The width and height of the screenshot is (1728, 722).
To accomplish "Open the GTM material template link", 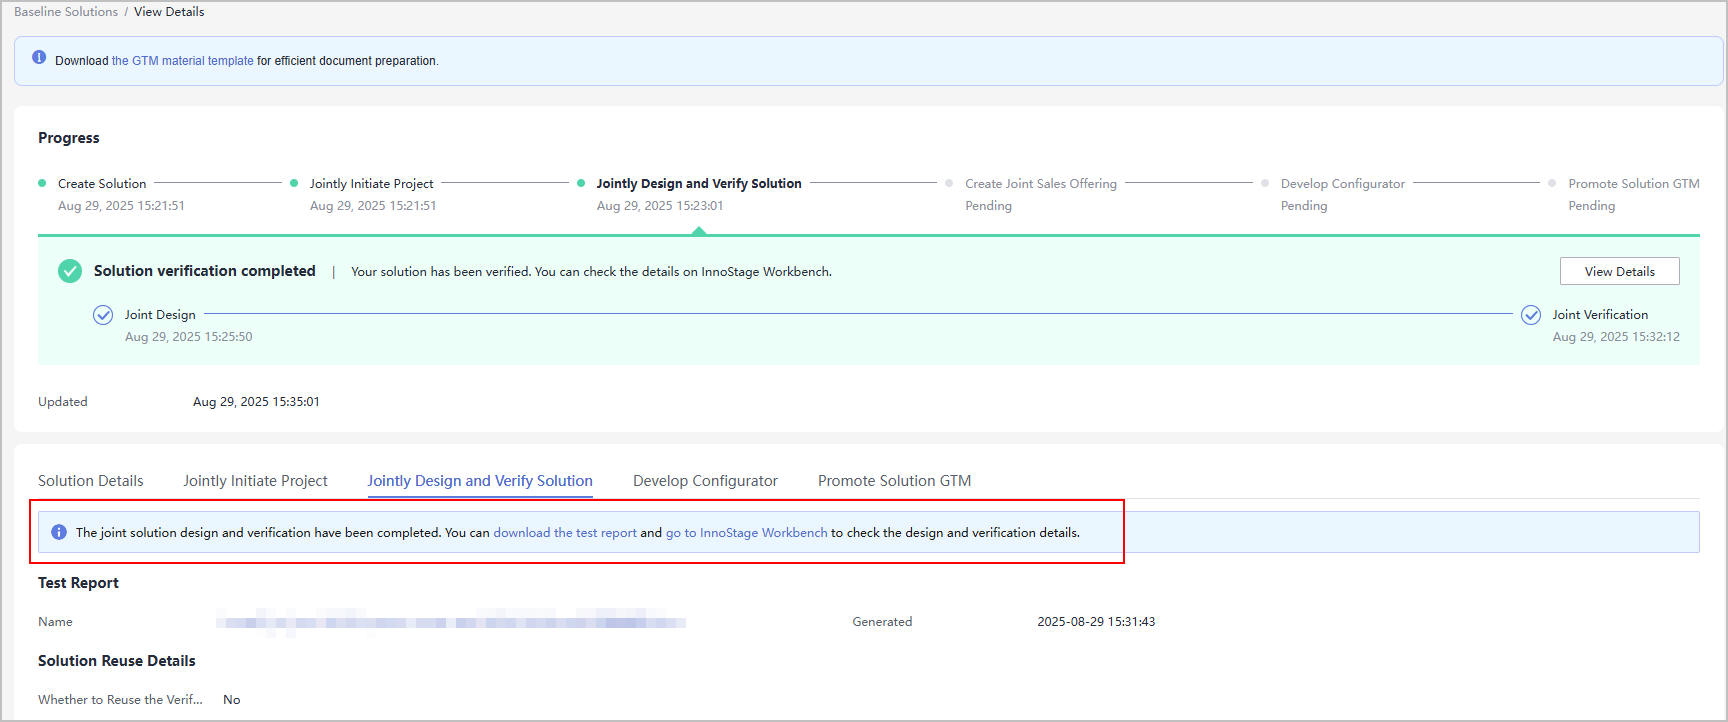I will tap(182, 61).
